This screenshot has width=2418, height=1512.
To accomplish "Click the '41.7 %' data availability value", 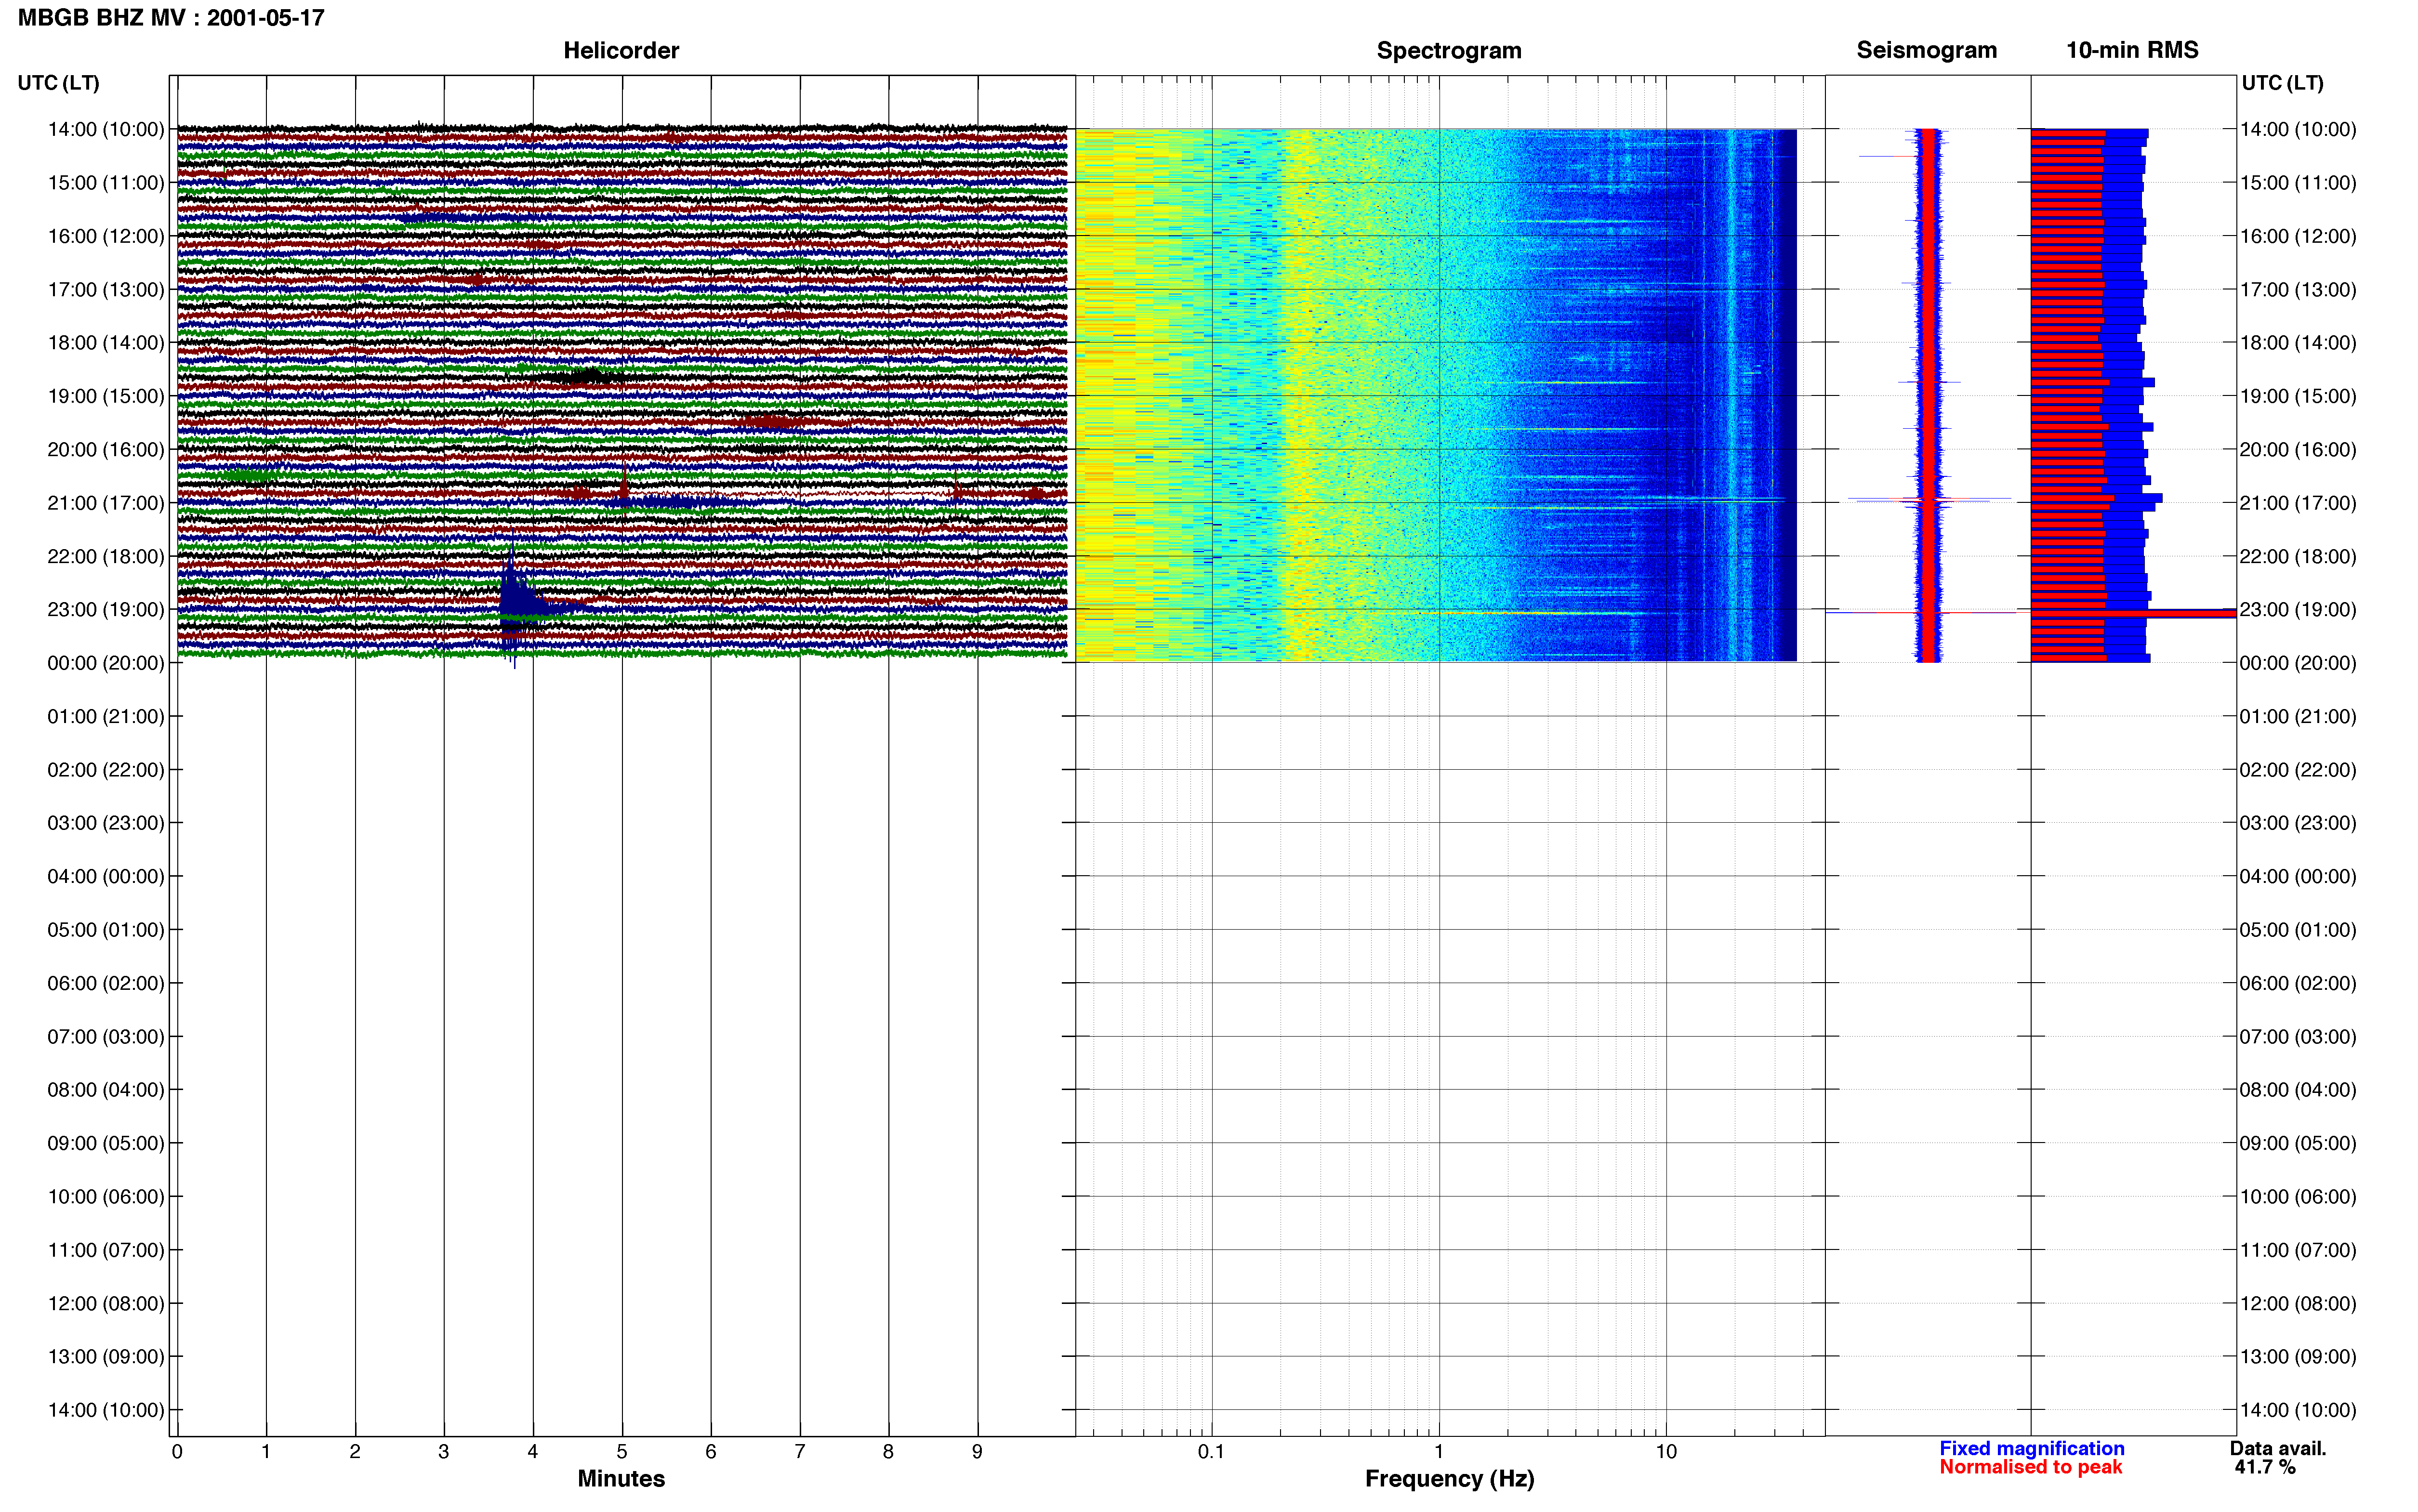I will [2265, 1467].
